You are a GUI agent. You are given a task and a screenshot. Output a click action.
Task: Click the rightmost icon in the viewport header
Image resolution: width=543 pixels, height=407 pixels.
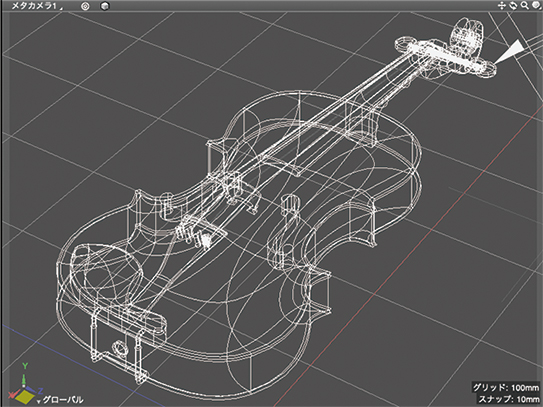[x=536, y=5]
